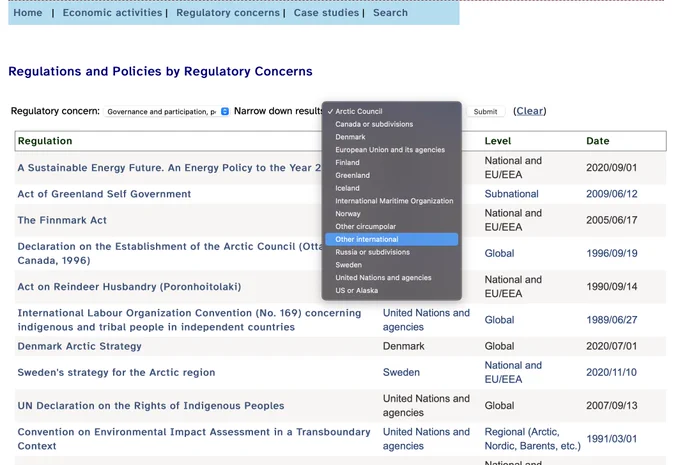Open ILO Convention No. 169 link
Image resolution: width=680 pixels, height=465 pixels.
189,320
